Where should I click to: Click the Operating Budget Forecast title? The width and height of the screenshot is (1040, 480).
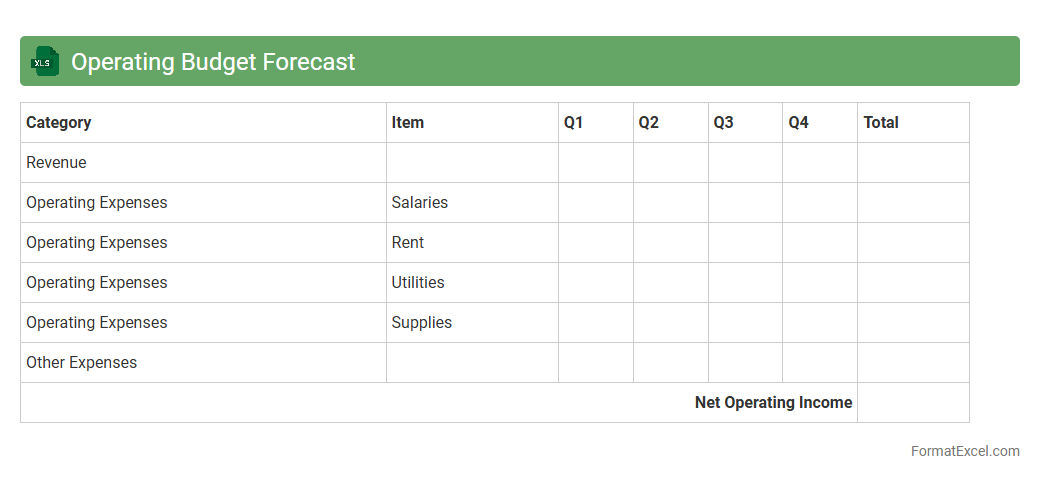click(x=213, y=62)
